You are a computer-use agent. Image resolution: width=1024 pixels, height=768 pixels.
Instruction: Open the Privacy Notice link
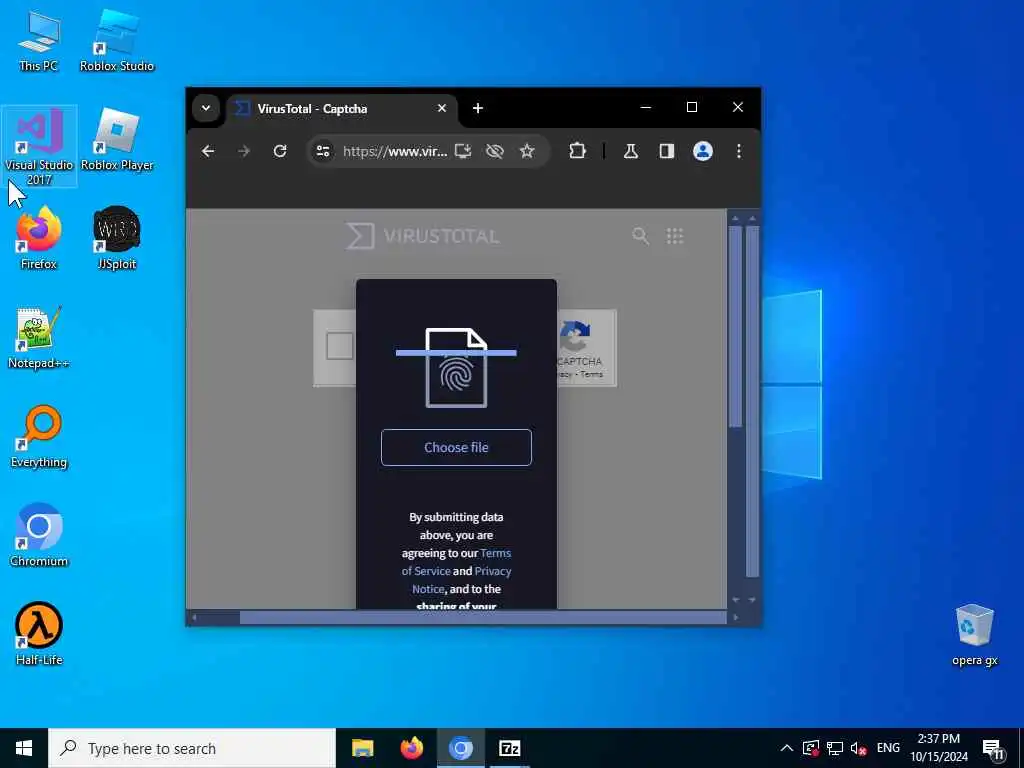coord(462,580)
